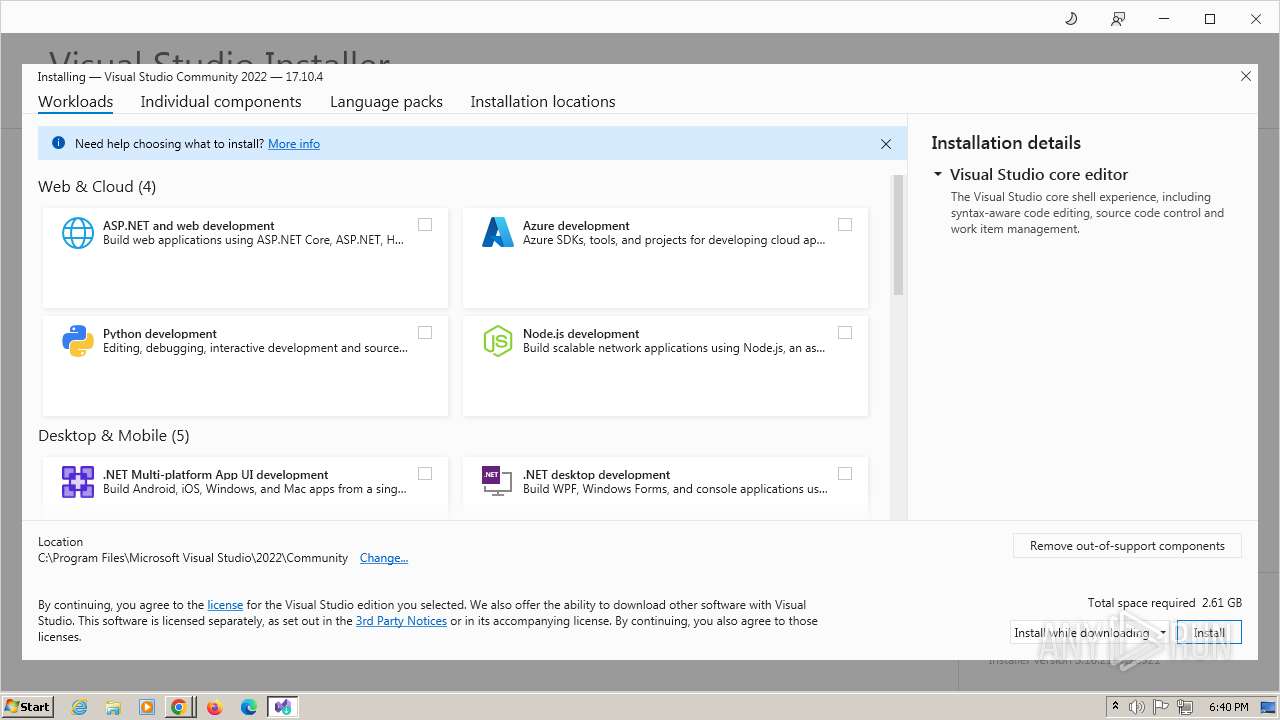Open the Start menu
The image size is (1280, 720).
(x=28, y=707)
